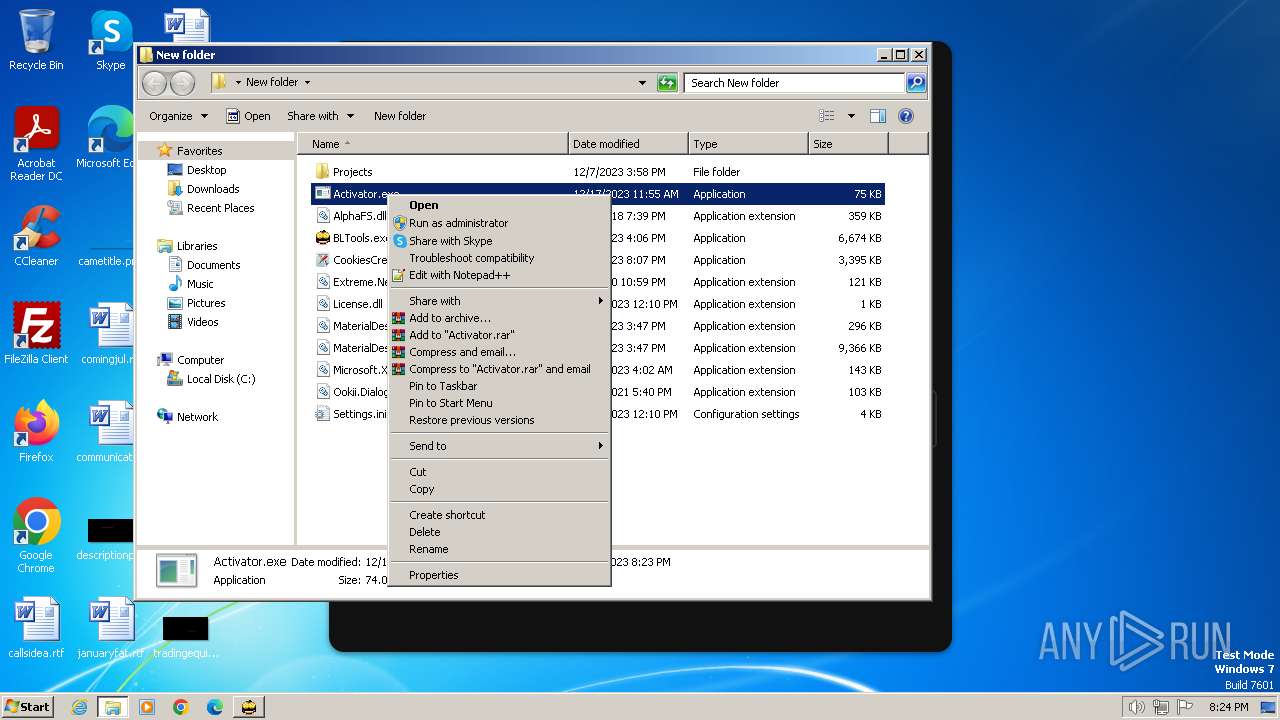Click the Action Center flag tray icon
This screenshot has height=720, width=1280.
click(x=1186, y=707)
